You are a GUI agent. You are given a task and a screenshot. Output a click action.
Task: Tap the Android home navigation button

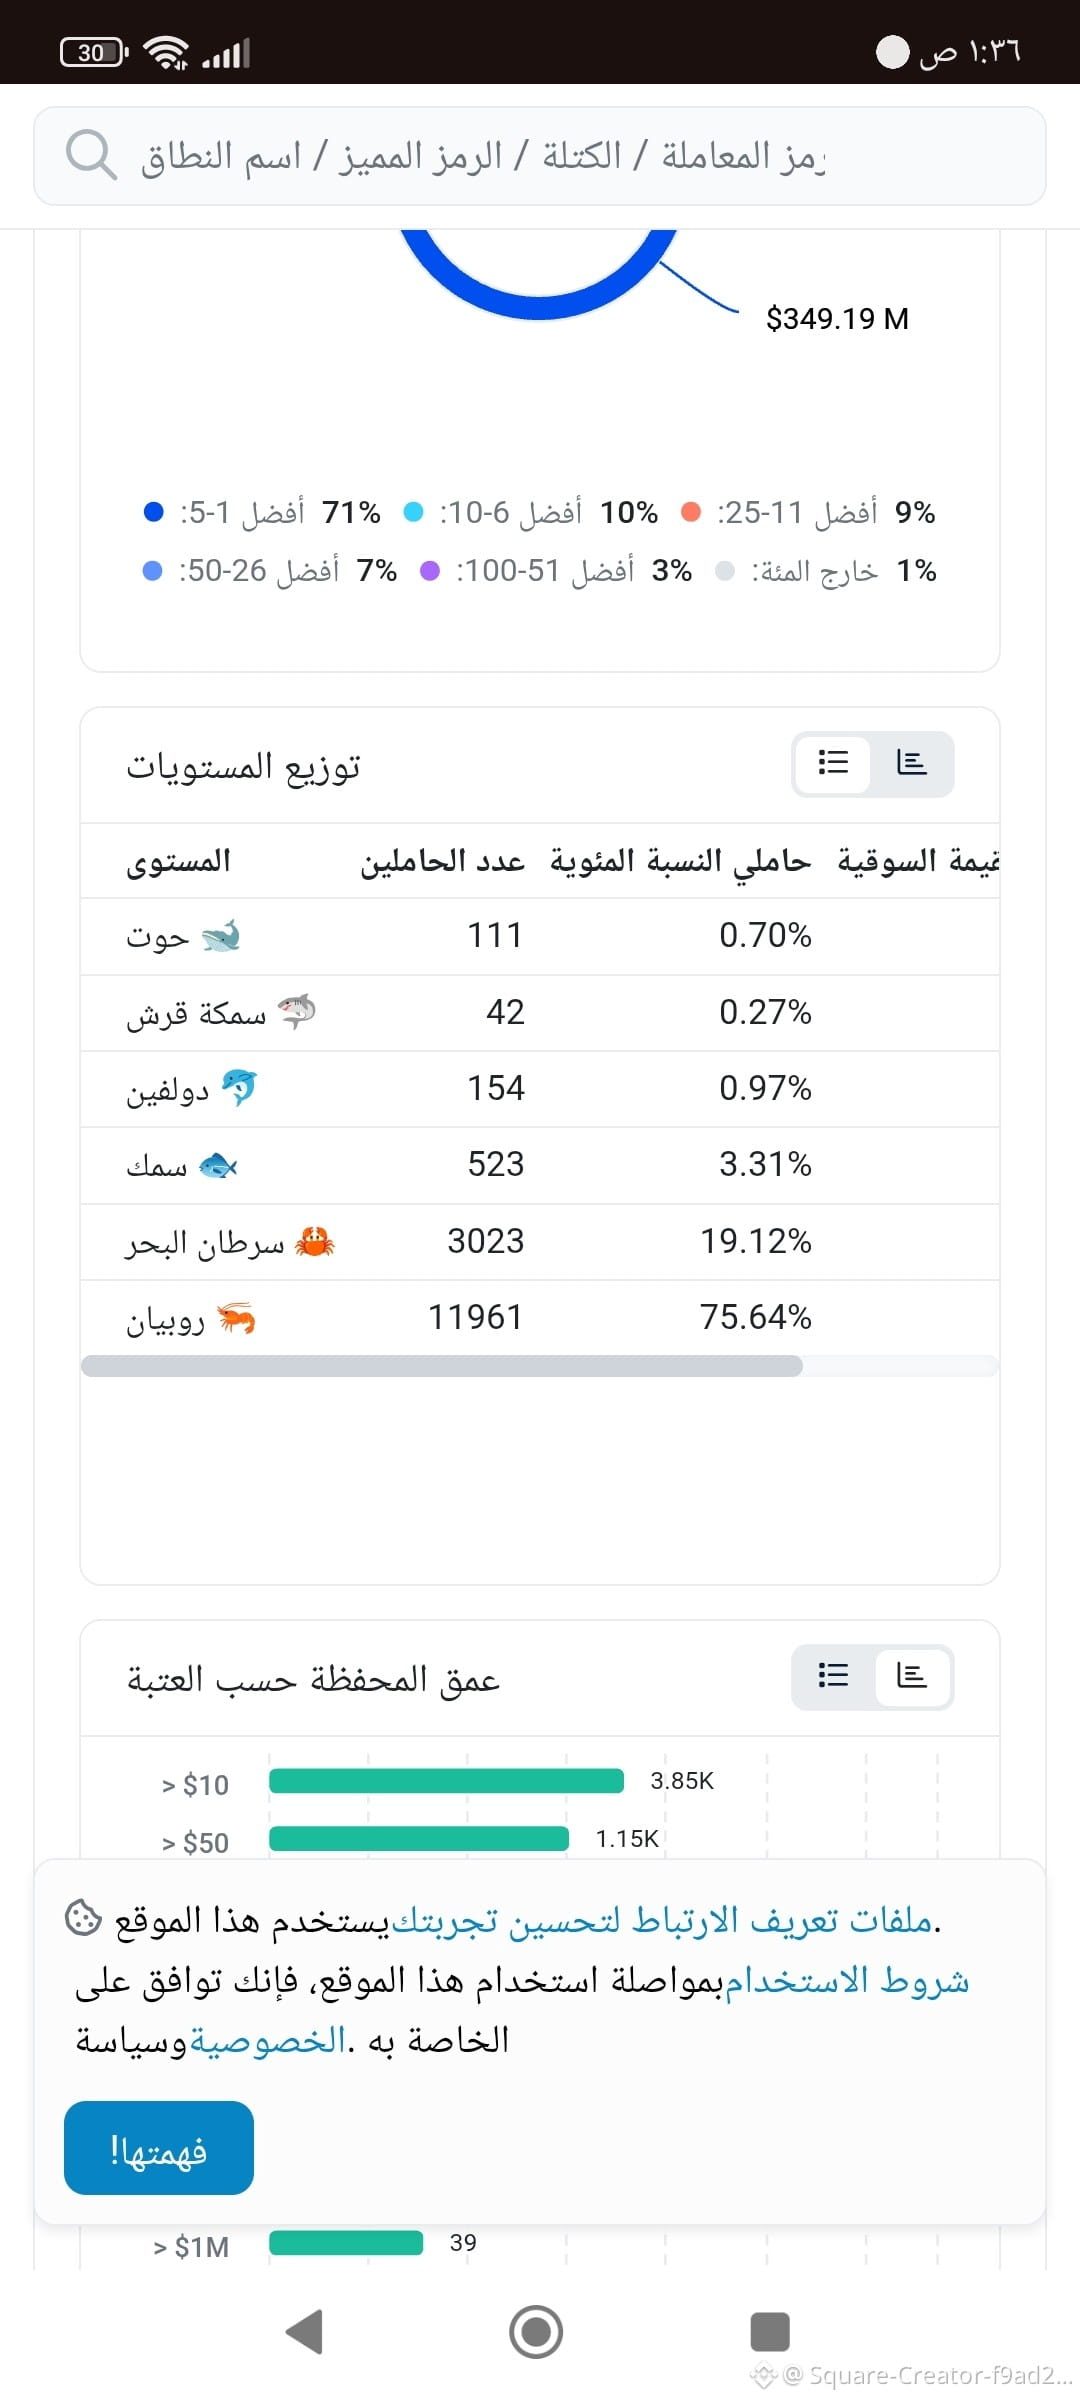[x=536, y=2332]
